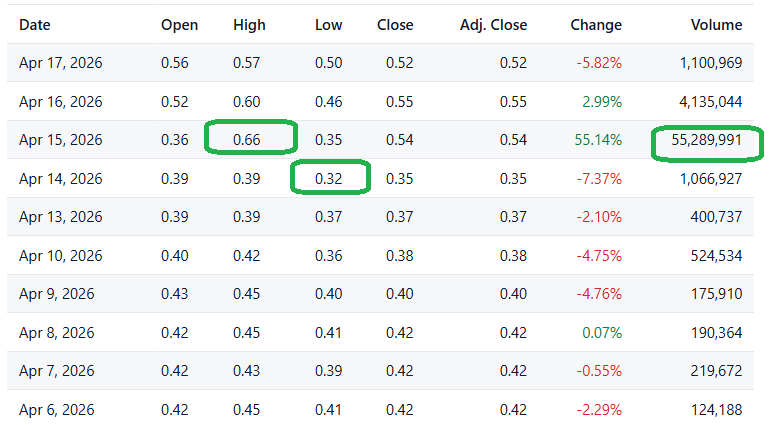
Task: Click the Change column header
Action: click(x=596, y=25)
